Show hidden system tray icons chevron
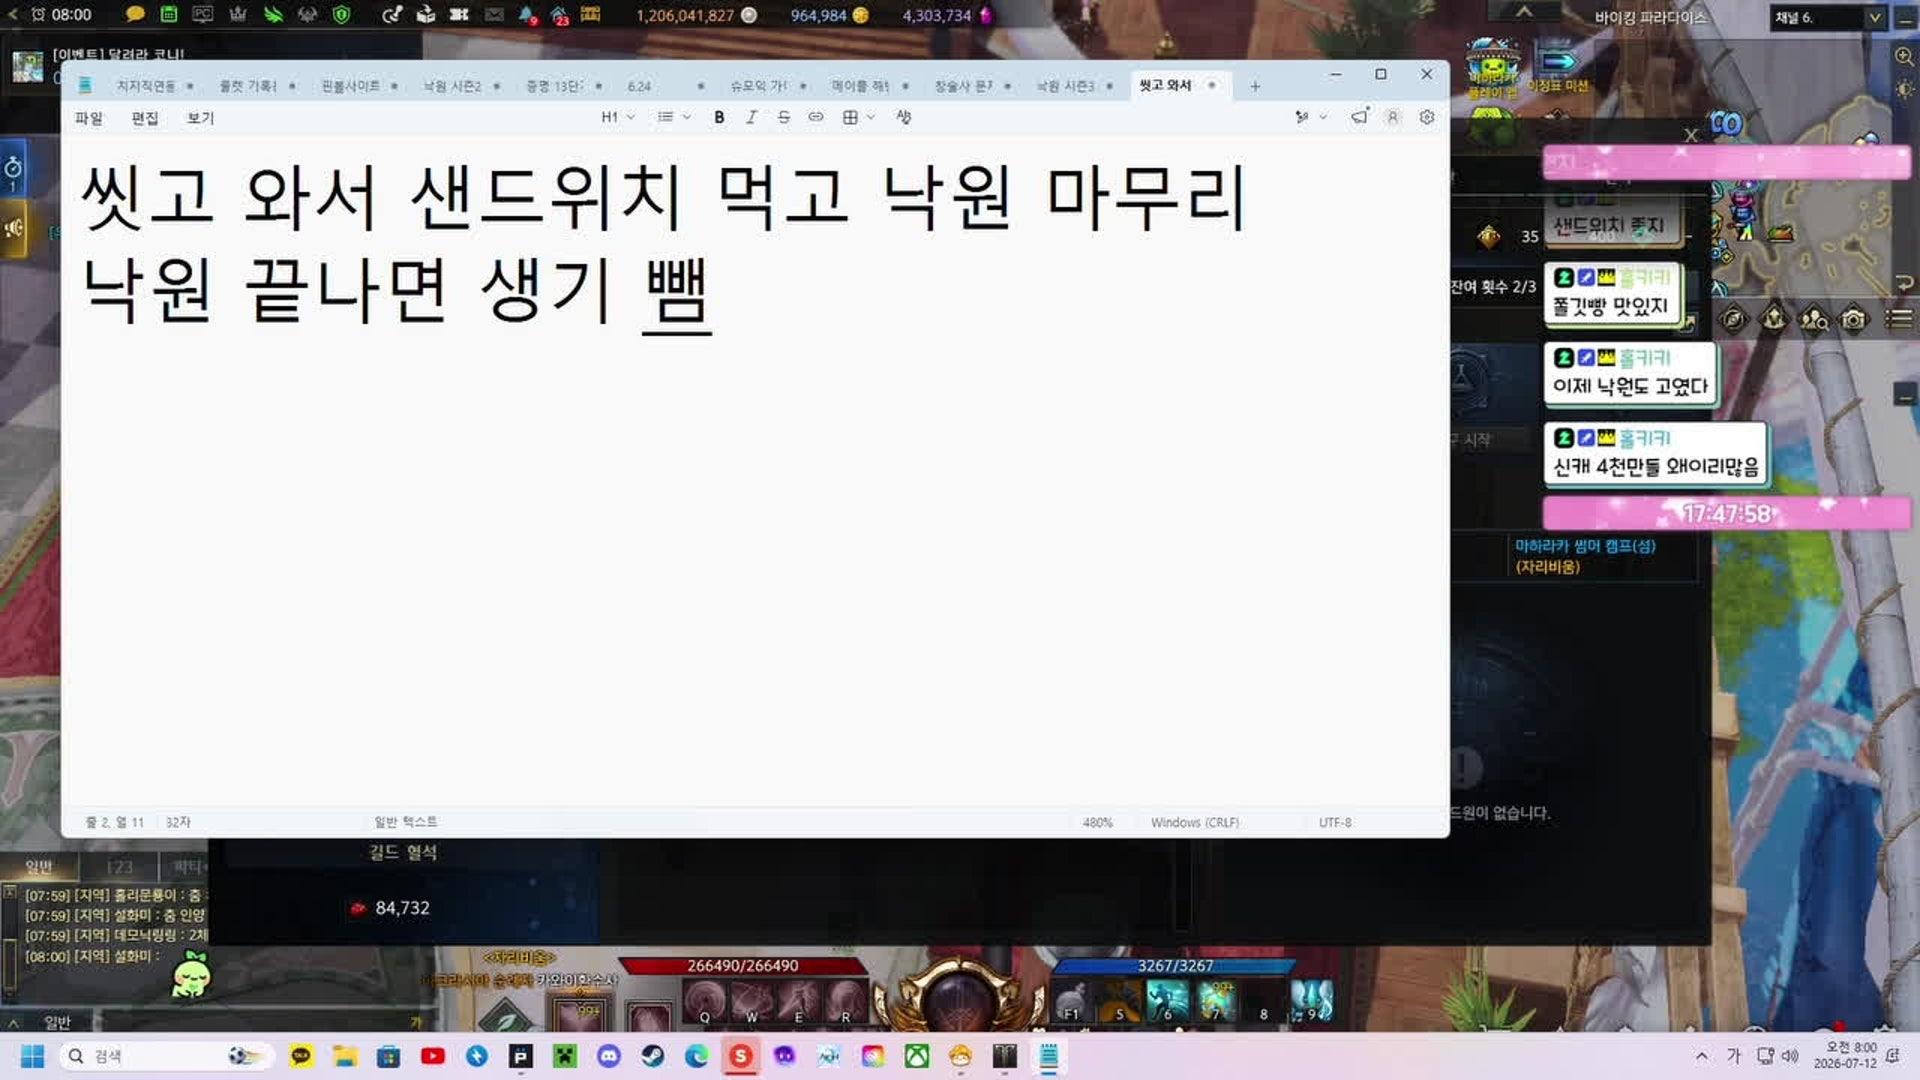 [1702, 1056]
